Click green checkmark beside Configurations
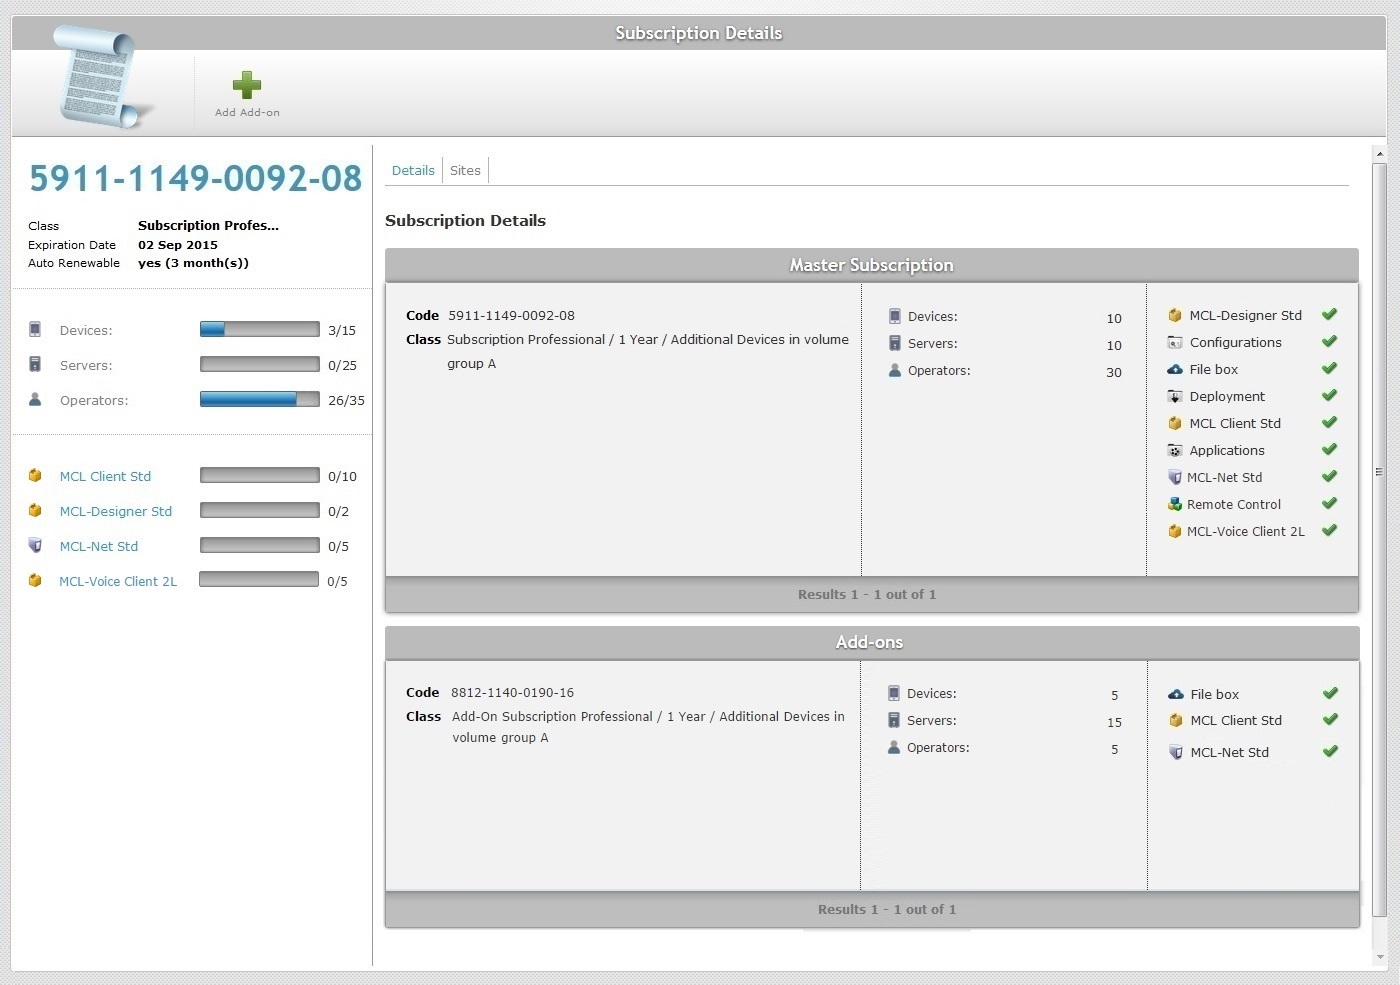Screen dimensions: 1400x985 1329,341
